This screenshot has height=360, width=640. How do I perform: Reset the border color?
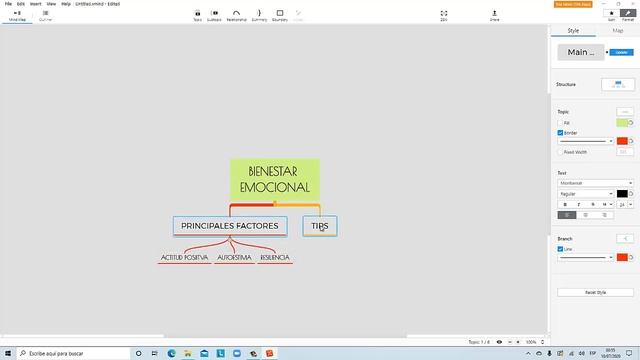pos(631,141)
